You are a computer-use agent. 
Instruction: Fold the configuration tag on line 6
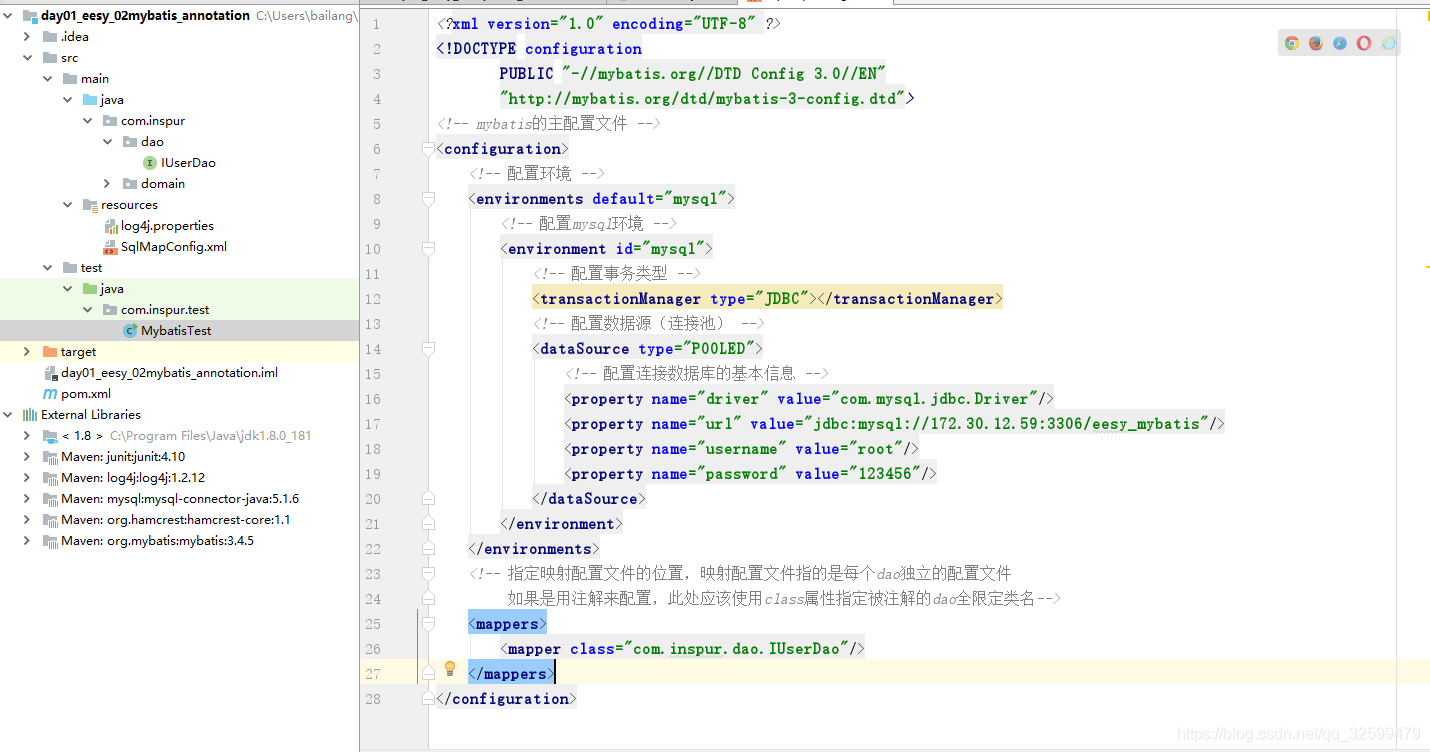[428, 149]
